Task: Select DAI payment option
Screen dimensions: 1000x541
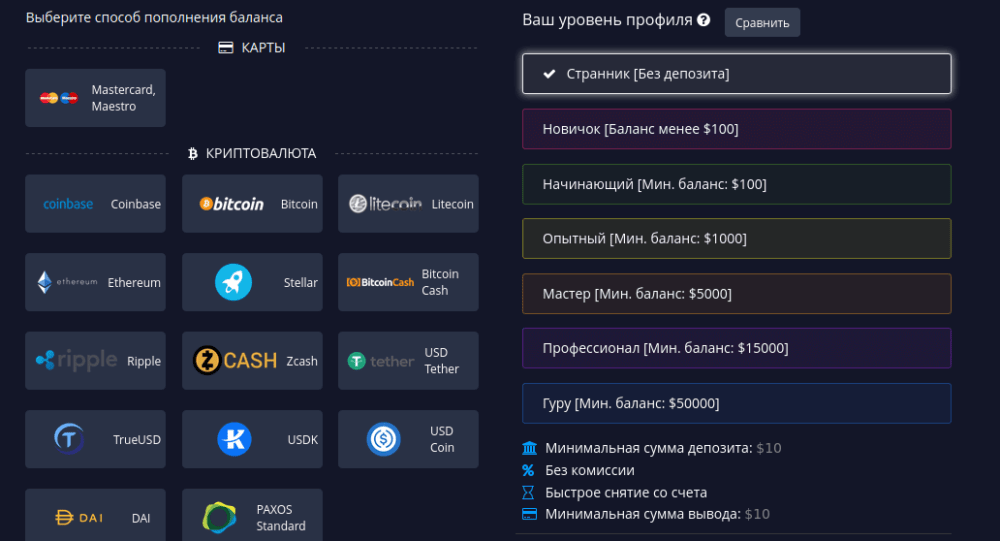Action: pos(95,517)
